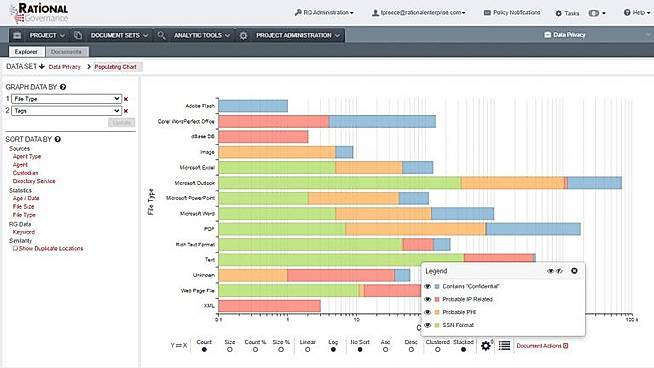Click the search magnifier icon in navbar
The image size is (654, 368).
click(x=161, y=35)
